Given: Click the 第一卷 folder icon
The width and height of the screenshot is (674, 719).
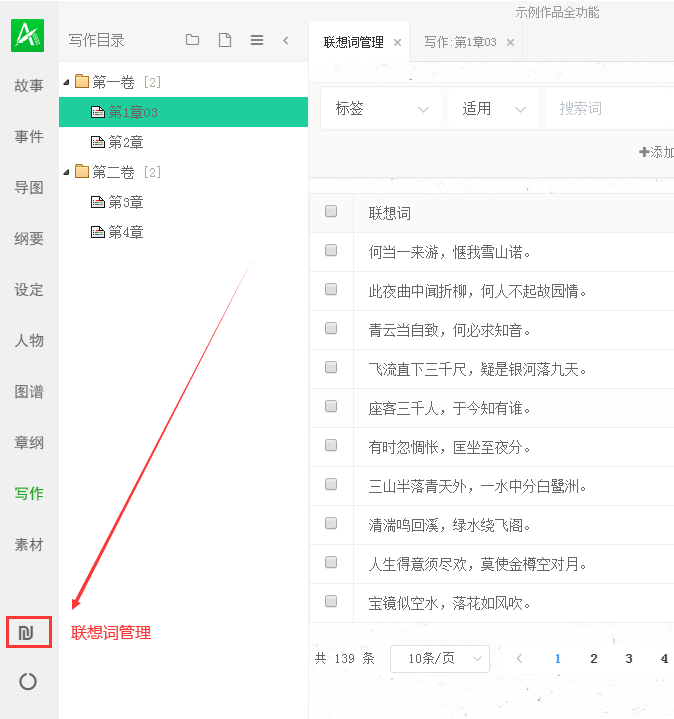Looking at the screenshot, I should tap(82, 82).
